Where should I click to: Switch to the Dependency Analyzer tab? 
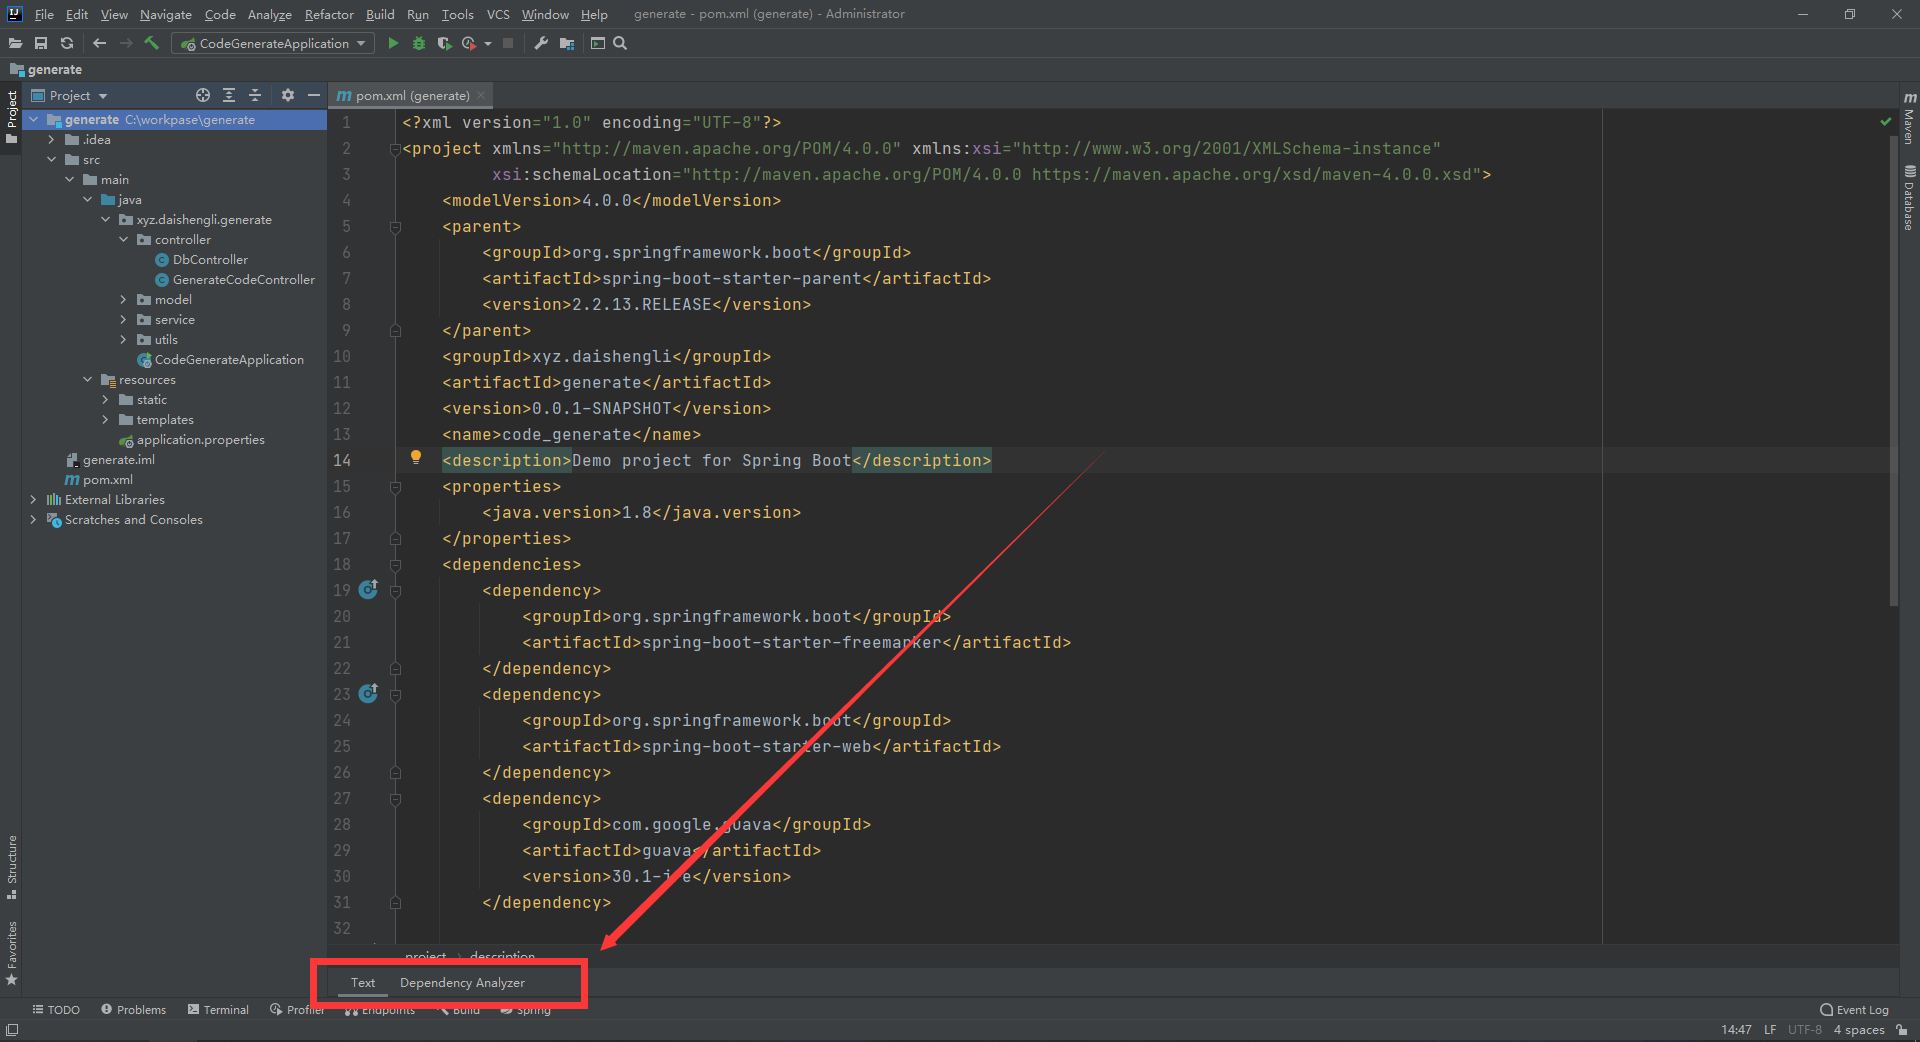[462, 983]
